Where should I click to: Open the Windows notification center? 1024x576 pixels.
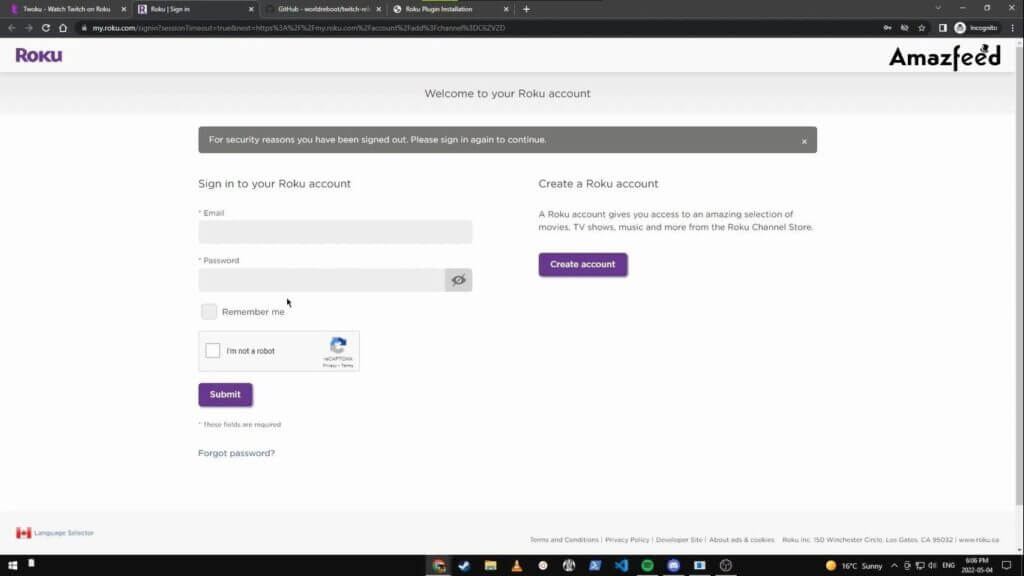click(1006, 566)
